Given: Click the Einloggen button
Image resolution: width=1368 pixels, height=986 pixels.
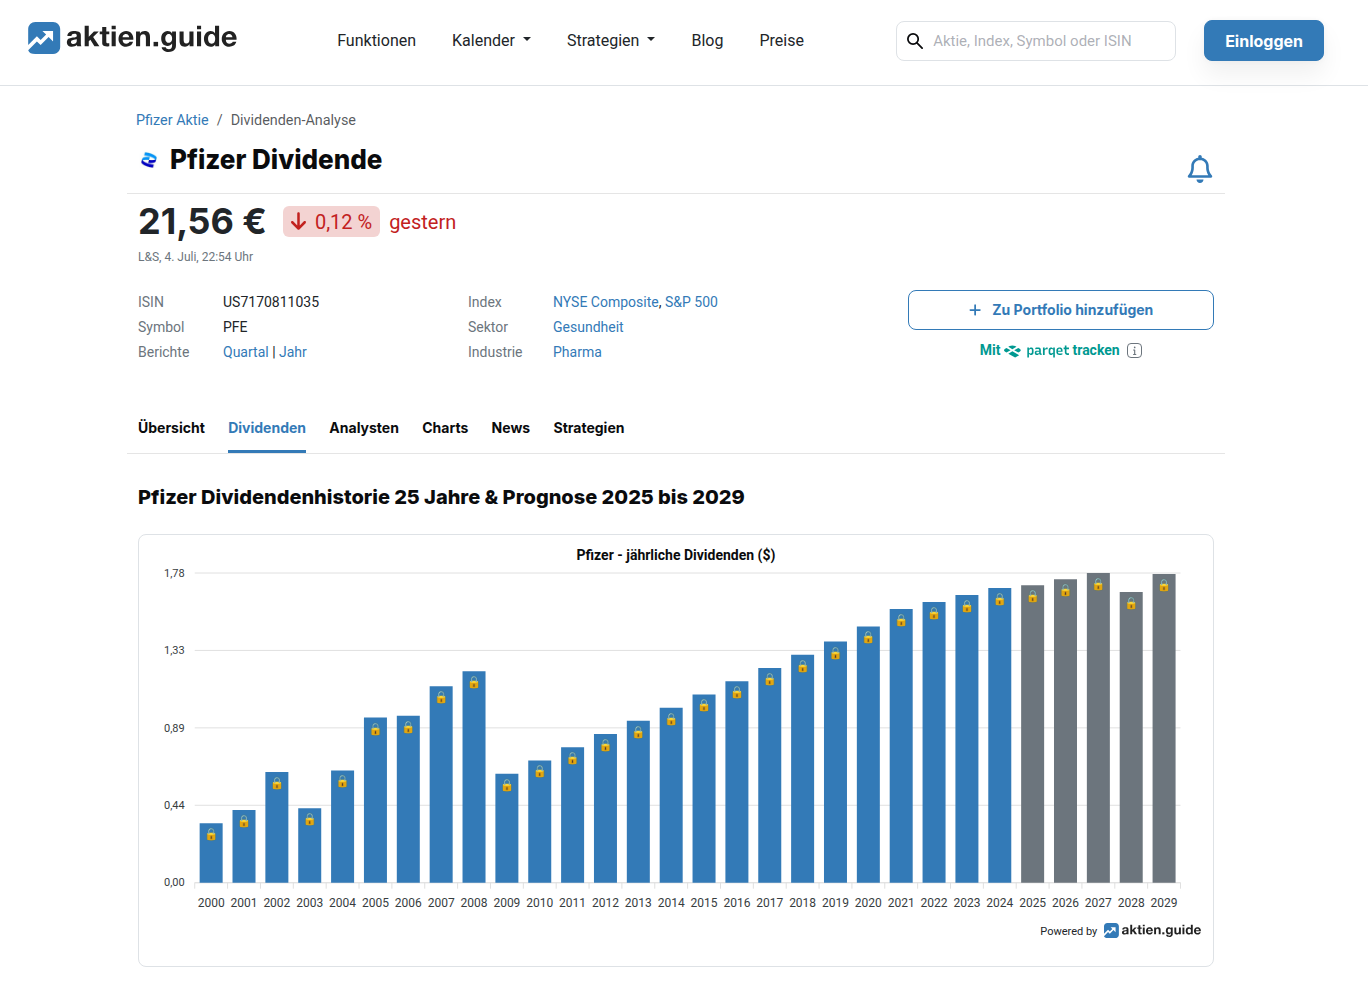Looking at the screenshot, I should click(1263, 41).
